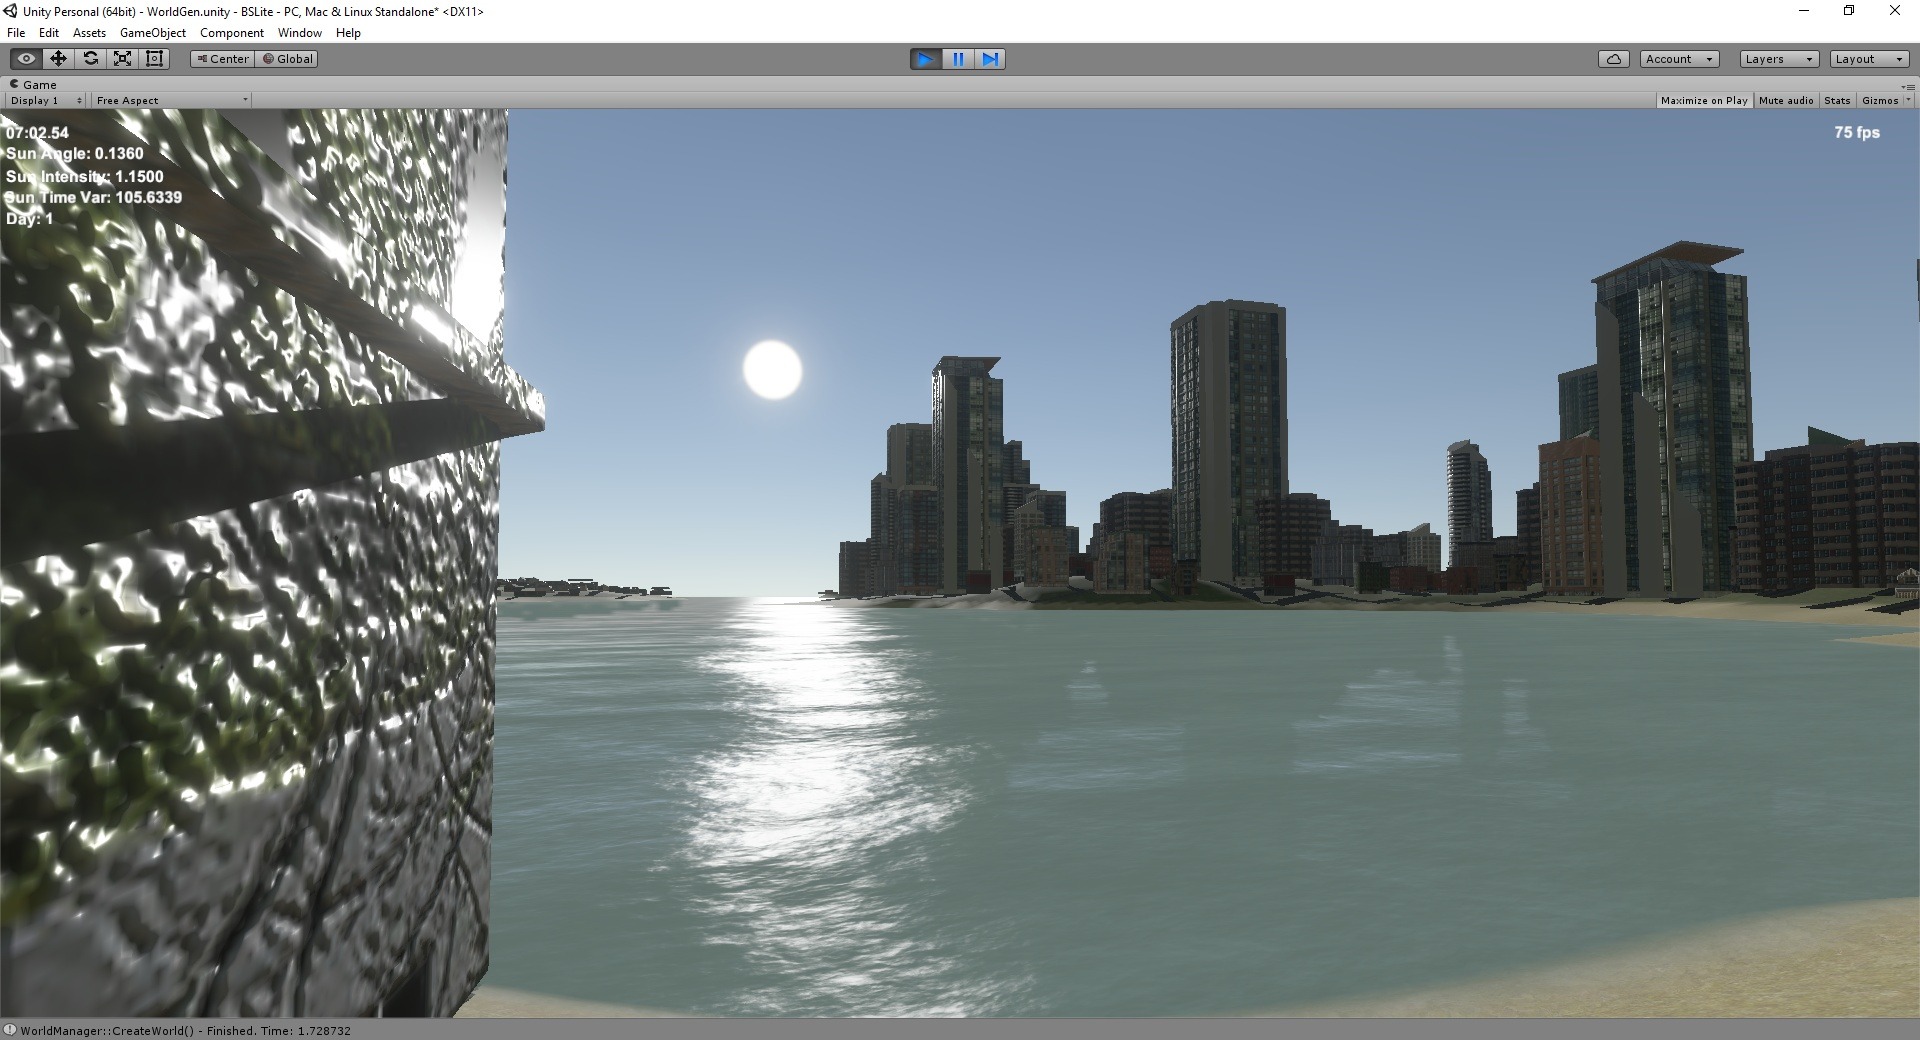Click the Play button to stop playback

point(925,59)
